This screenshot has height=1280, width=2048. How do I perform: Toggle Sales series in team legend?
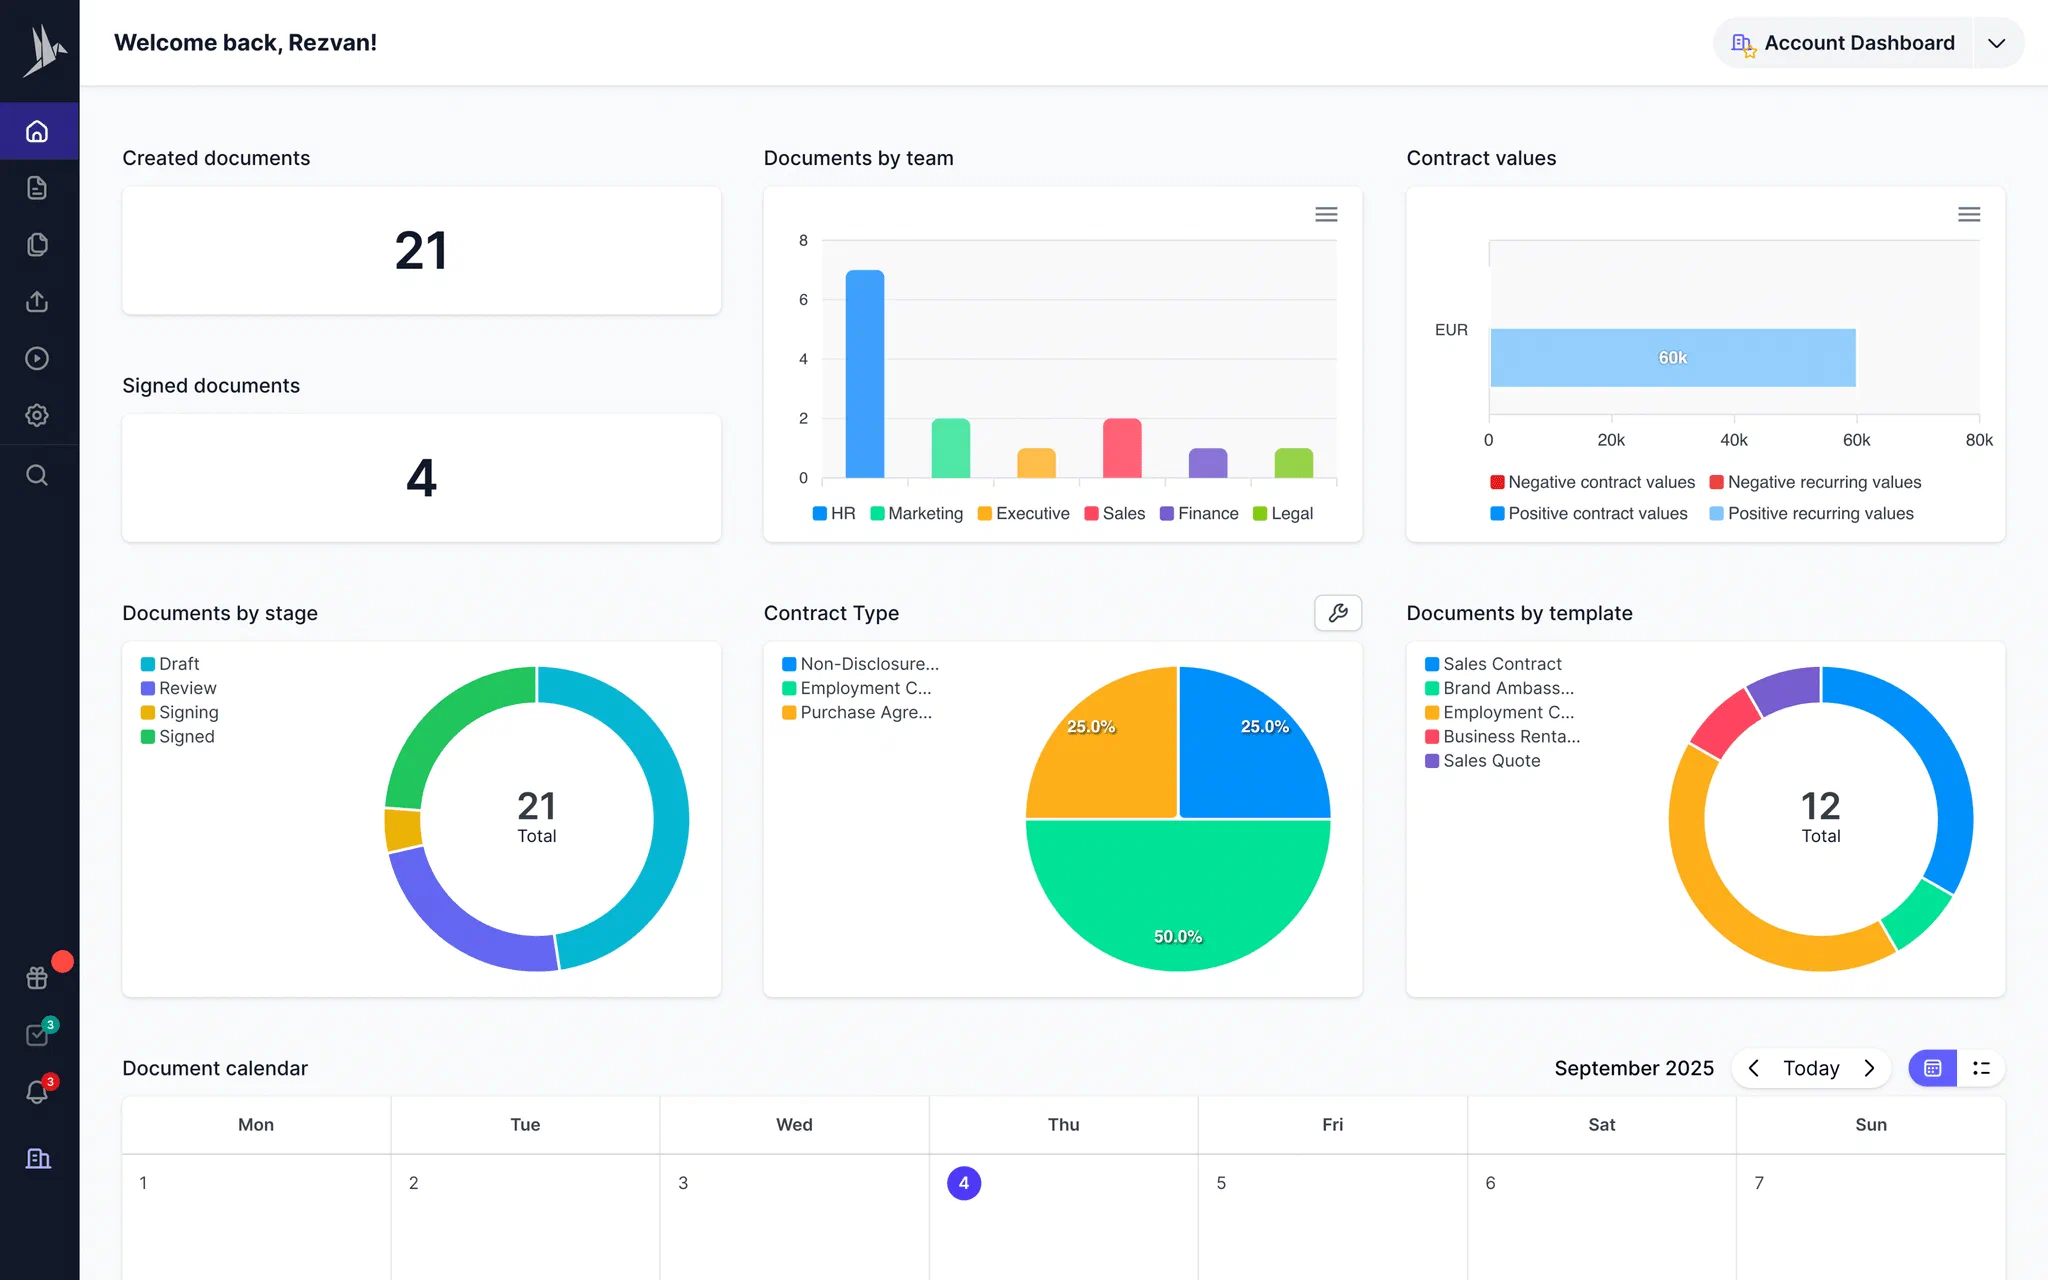click(1114, 513)
